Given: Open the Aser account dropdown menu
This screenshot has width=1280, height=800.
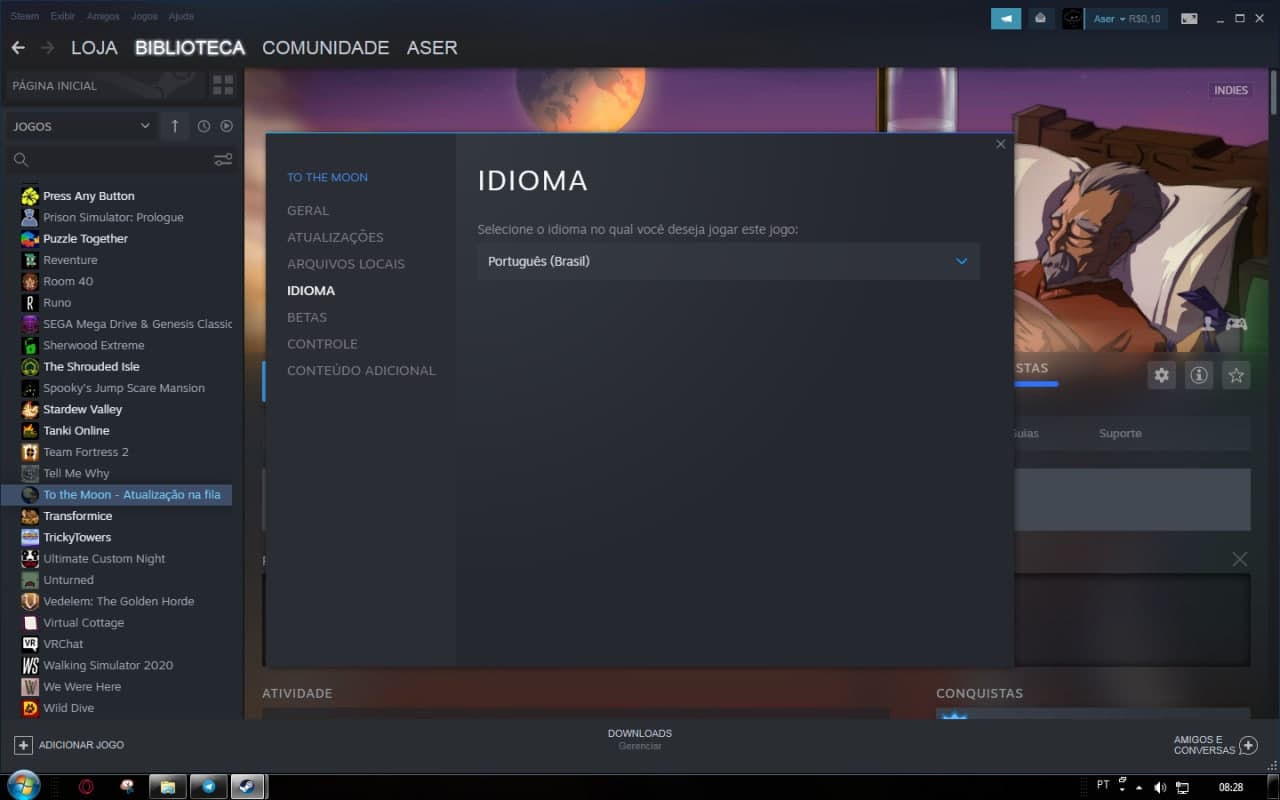Looking at the screenshot, I should (x=1126, y=19).
